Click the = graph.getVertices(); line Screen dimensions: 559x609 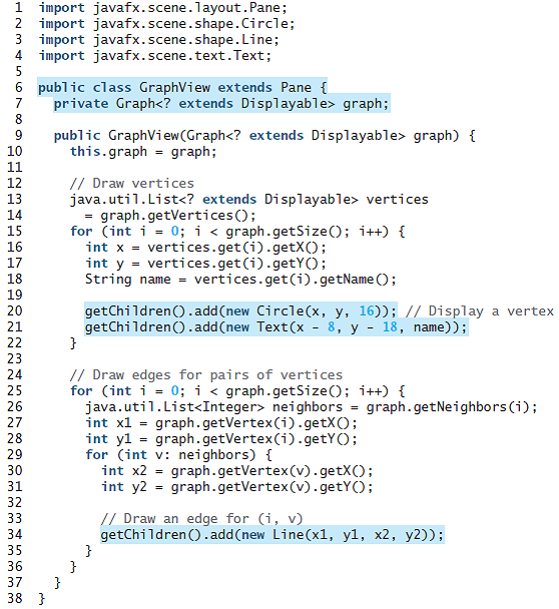[171, 215]
